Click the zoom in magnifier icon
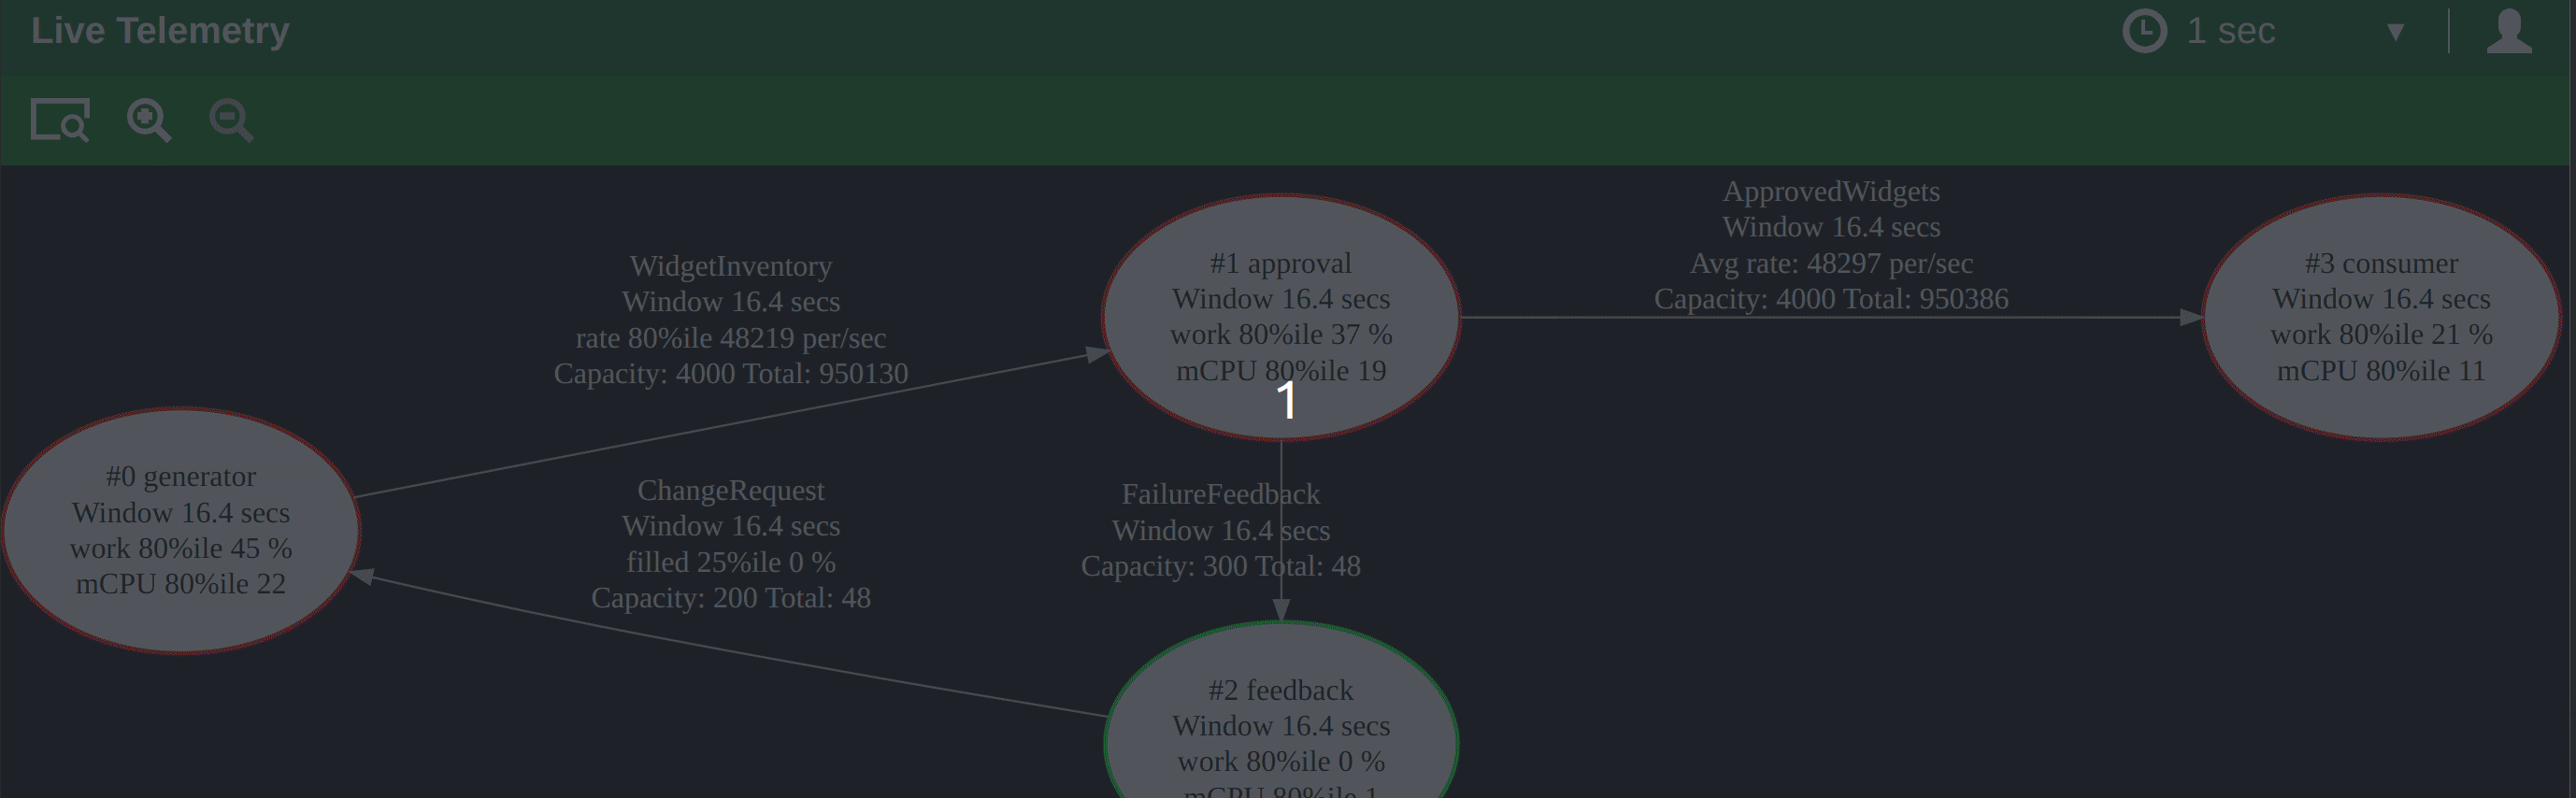Image resolution: width=2576 pixels, height=798 pixels. [148, 120]
